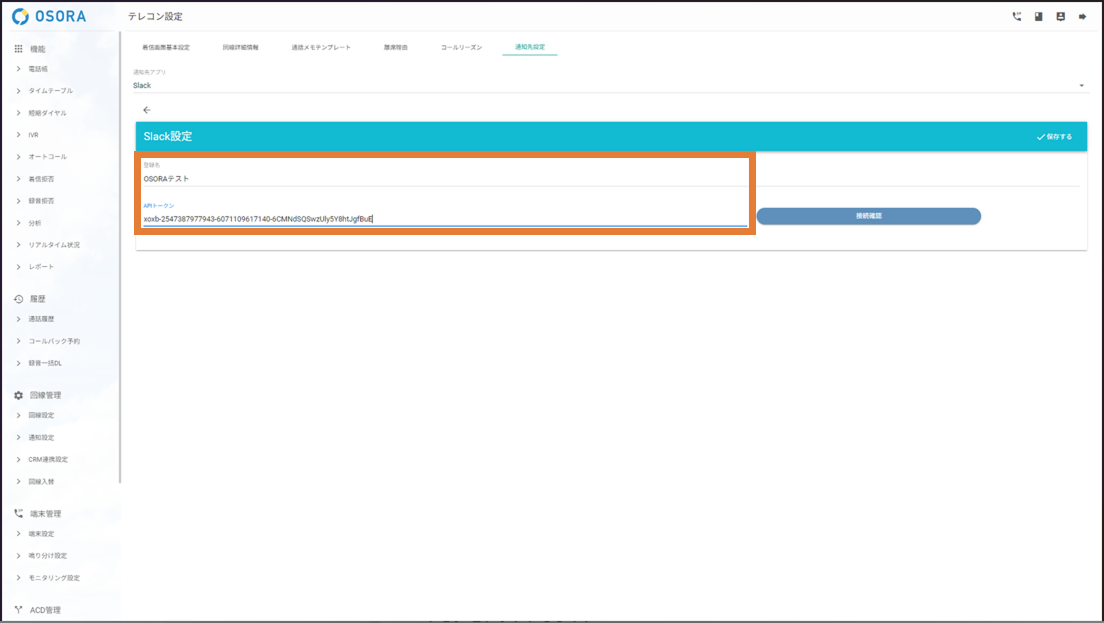Image resolution: width=1104 pixels, height=623 pixels.
Task: Click the phone call icon in header
Action: tap(1017, 17)
